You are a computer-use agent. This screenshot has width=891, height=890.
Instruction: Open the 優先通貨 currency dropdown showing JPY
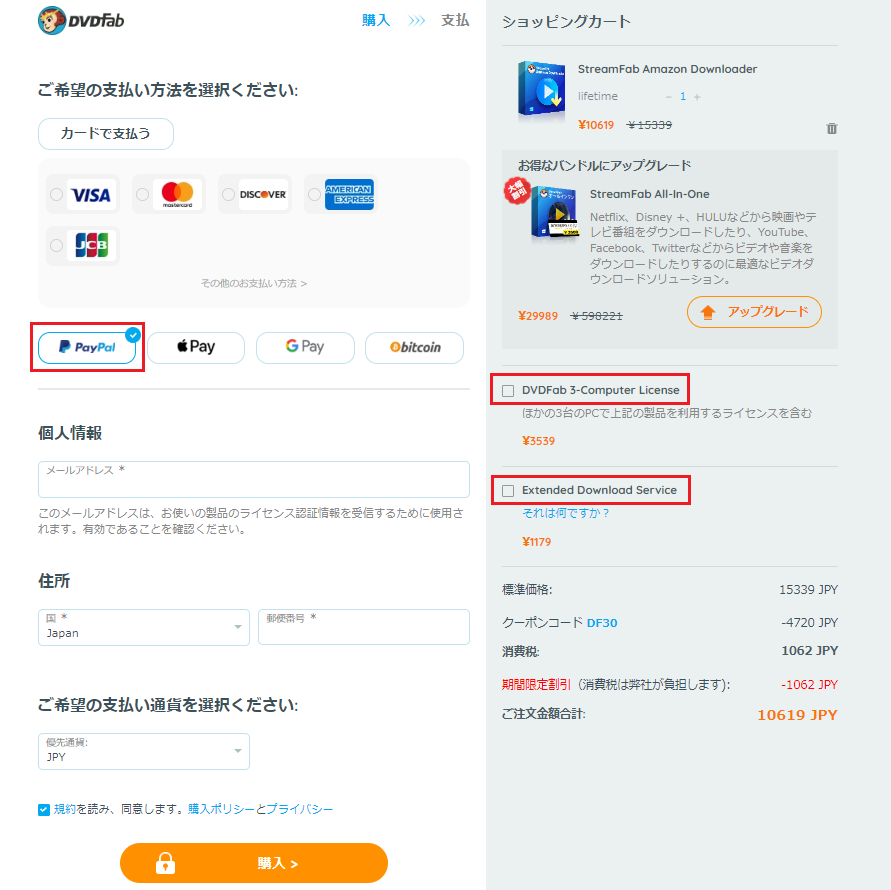144,751
